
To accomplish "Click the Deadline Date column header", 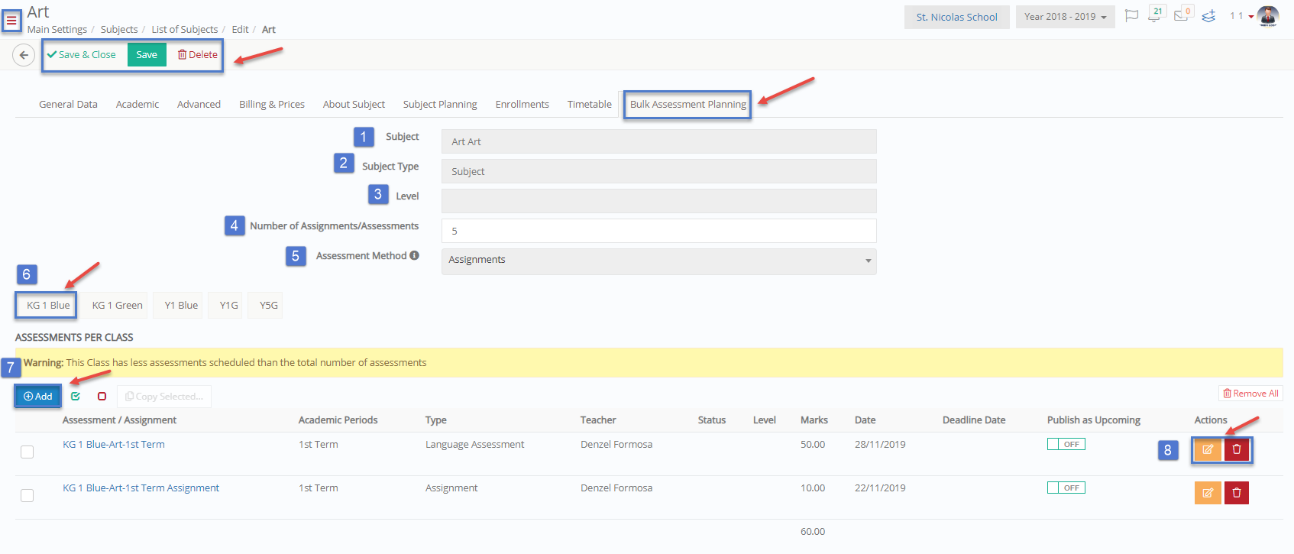I will pos(973,420).
